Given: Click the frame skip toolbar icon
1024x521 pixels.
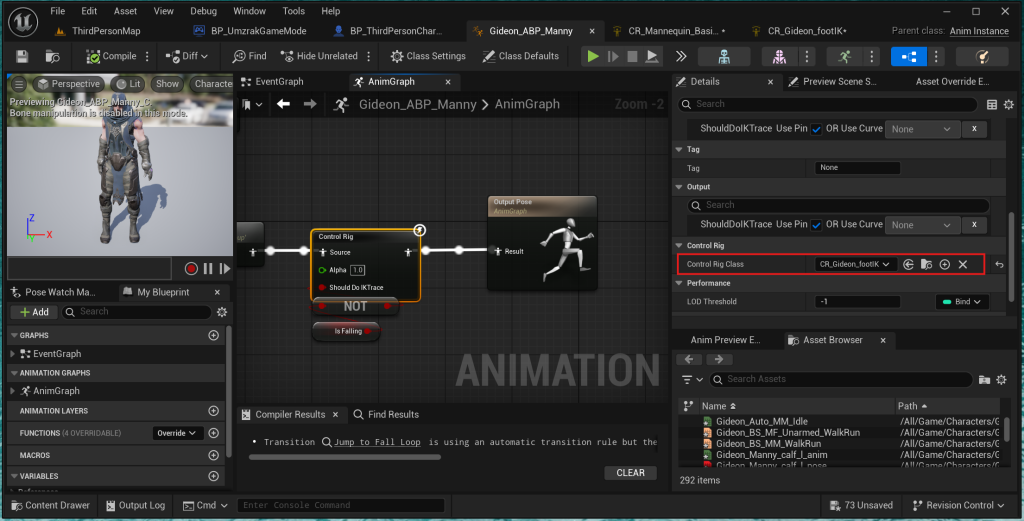Looking at the screenshot, I should pyautogui.click(x=613, y=56).
